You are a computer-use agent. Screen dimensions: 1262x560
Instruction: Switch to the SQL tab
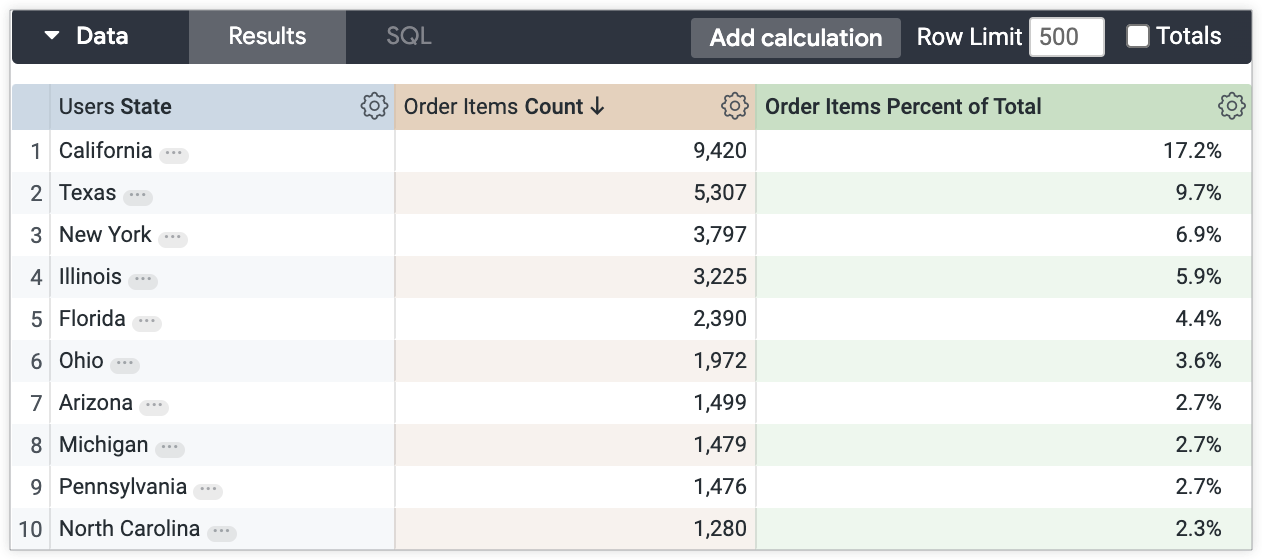408,37
